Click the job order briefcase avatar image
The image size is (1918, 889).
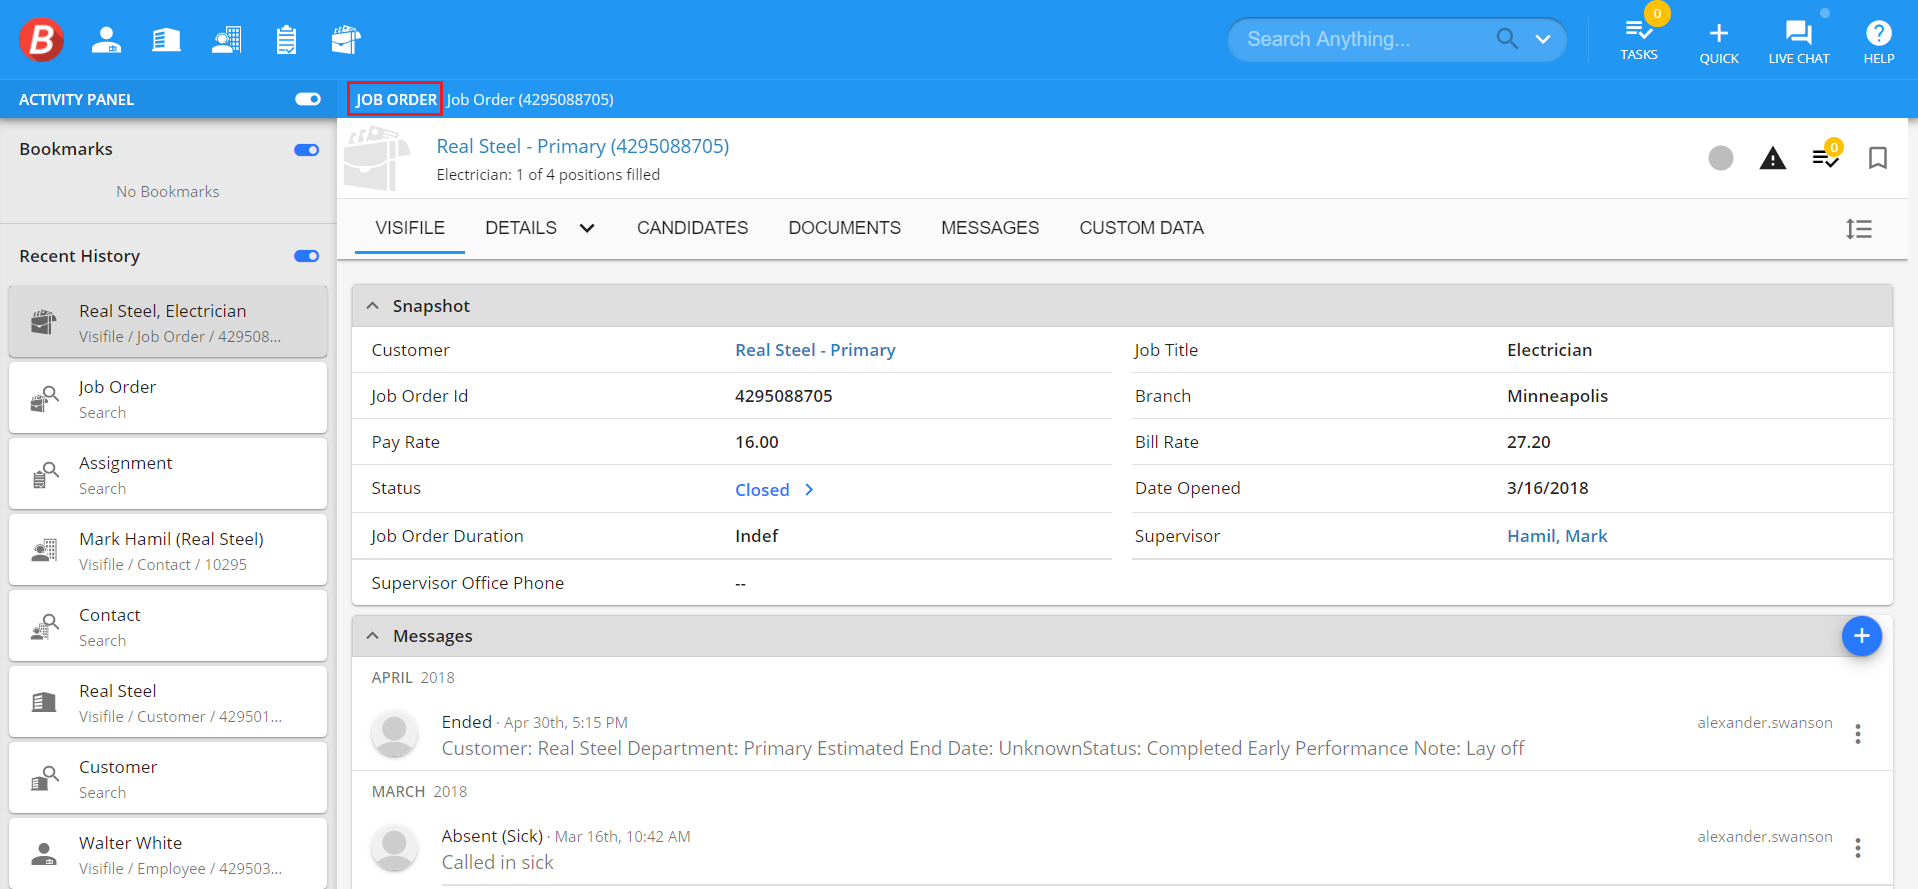(x=377, y=158)
